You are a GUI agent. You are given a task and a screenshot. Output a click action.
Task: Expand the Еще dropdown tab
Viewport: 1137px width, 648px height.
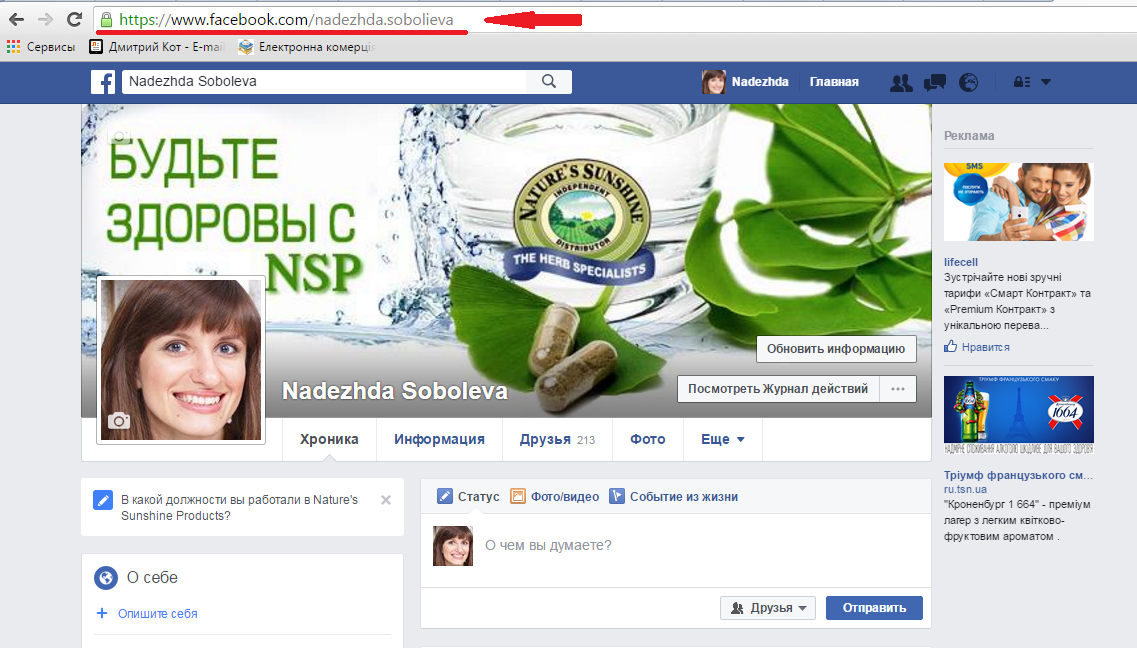tap(722, 439)
